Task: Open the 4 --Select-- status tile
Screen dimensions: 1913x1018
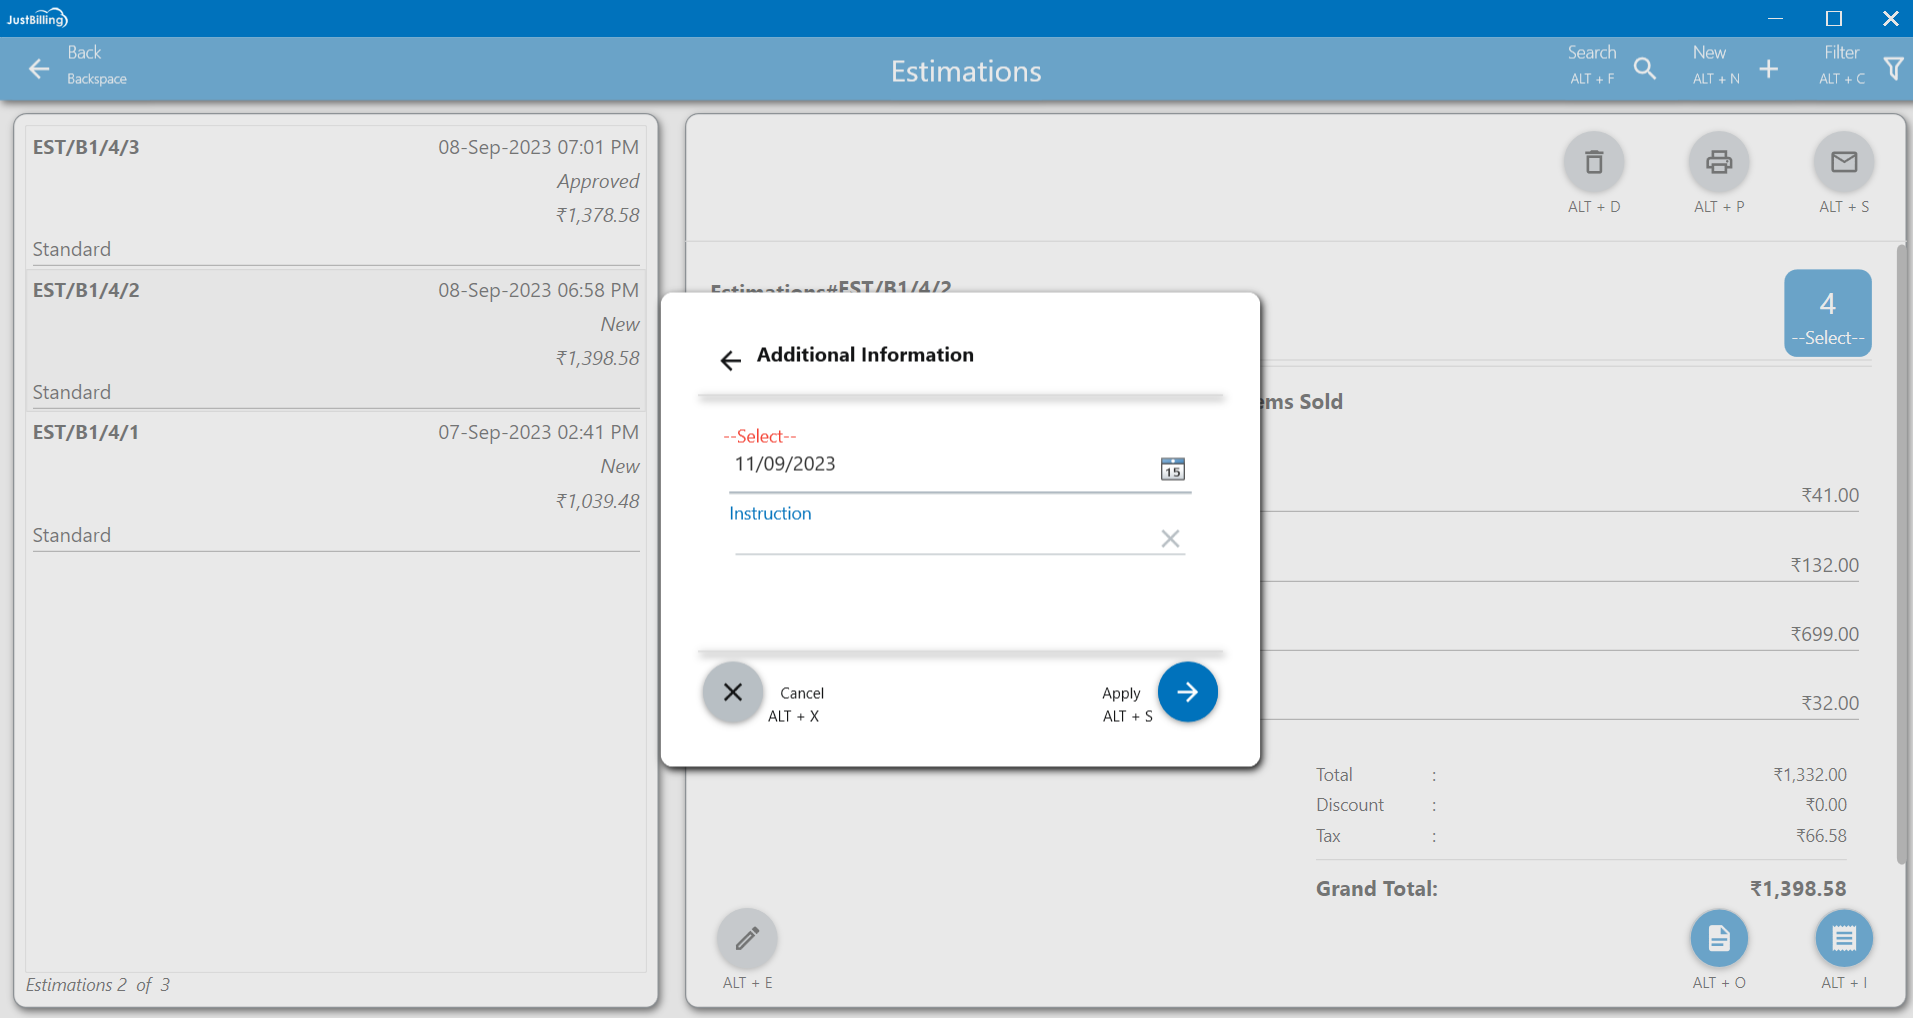Action: [1827, 313]
